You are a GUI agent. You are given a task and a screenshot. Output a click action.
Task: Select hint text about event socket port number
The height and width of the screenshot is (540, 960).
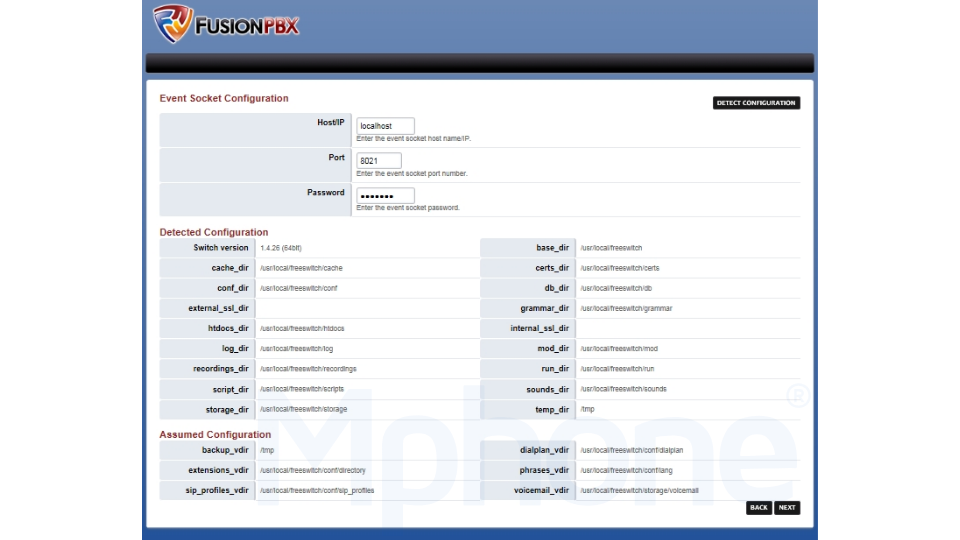(412, 174)
